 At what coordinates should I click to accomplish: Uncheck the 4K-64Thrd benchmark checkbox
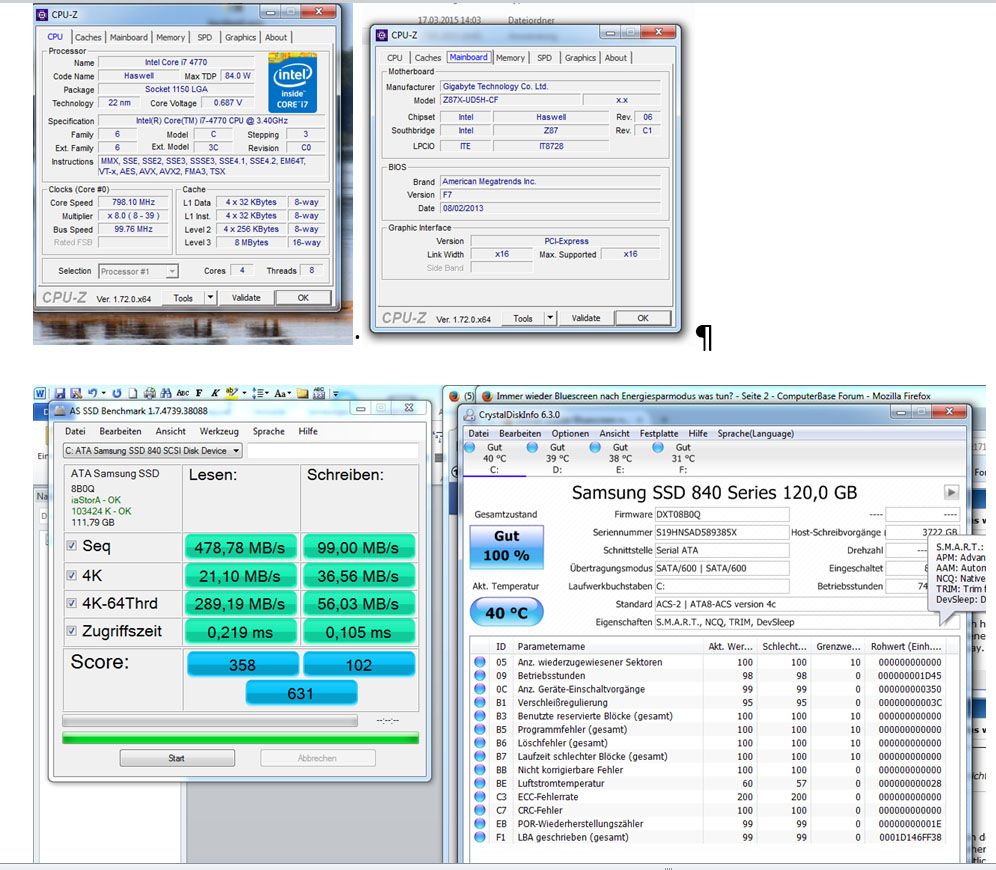[72, 603]
